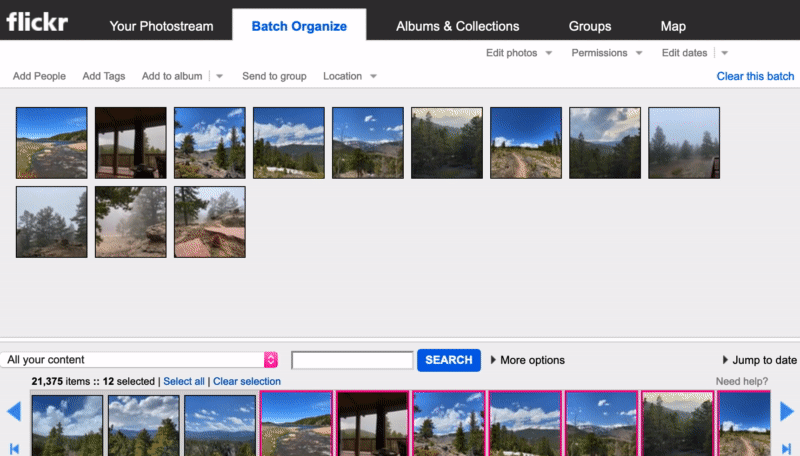Click Edit dates option
Screen dimensions: 800x456
(684, 53)
